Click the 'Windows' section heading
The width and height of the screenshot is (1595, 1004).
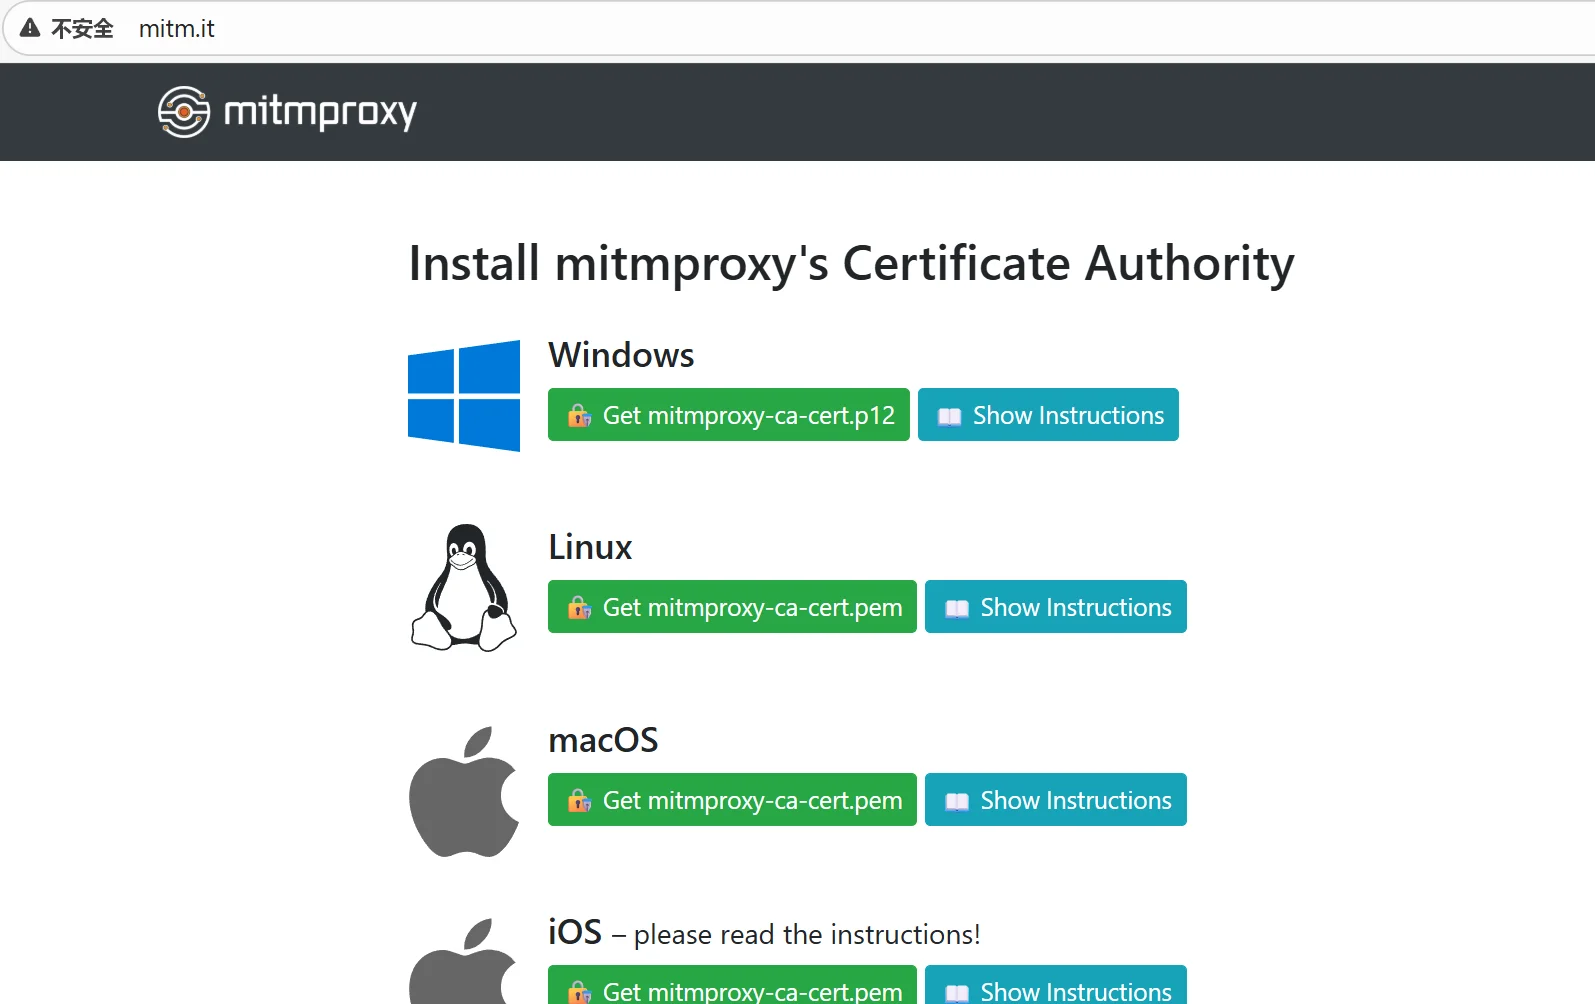click(x=621, y=355)
